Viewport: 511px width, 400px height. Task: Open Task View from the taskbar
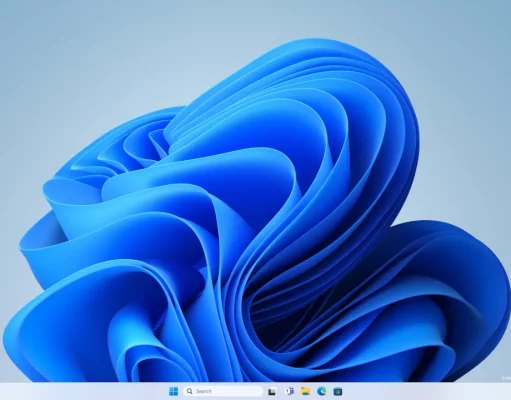[x=272, y=391]
